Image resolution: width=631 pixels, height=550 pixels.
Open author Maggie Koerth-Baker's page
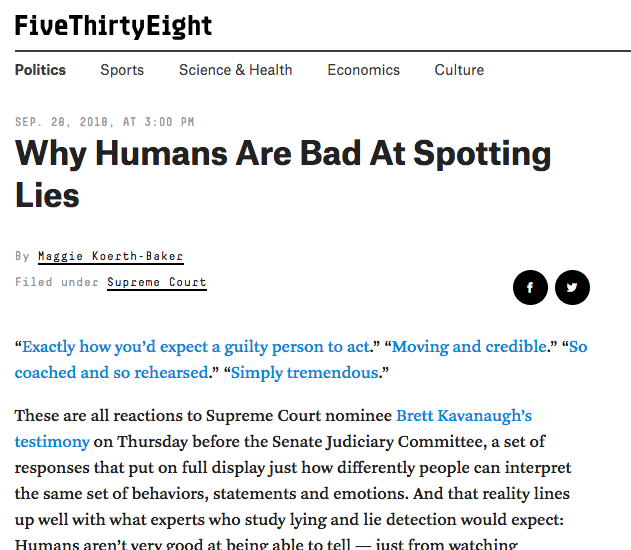111,256
